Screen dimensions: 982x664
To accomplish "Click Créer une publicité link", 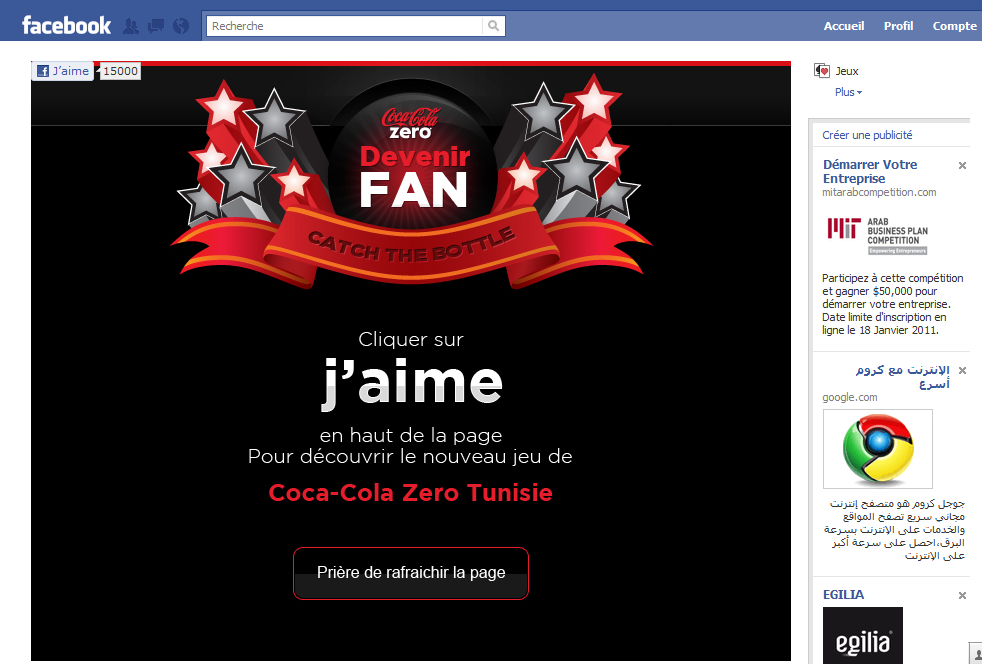I will tap(867, 135).
